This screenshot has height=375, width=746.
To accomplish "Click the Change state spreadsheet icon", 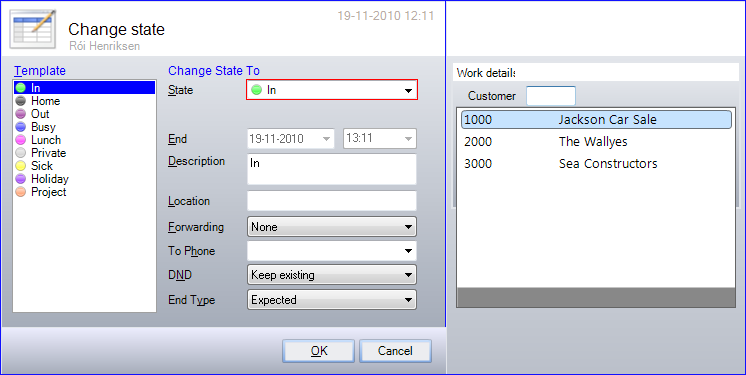I will 32,29.
